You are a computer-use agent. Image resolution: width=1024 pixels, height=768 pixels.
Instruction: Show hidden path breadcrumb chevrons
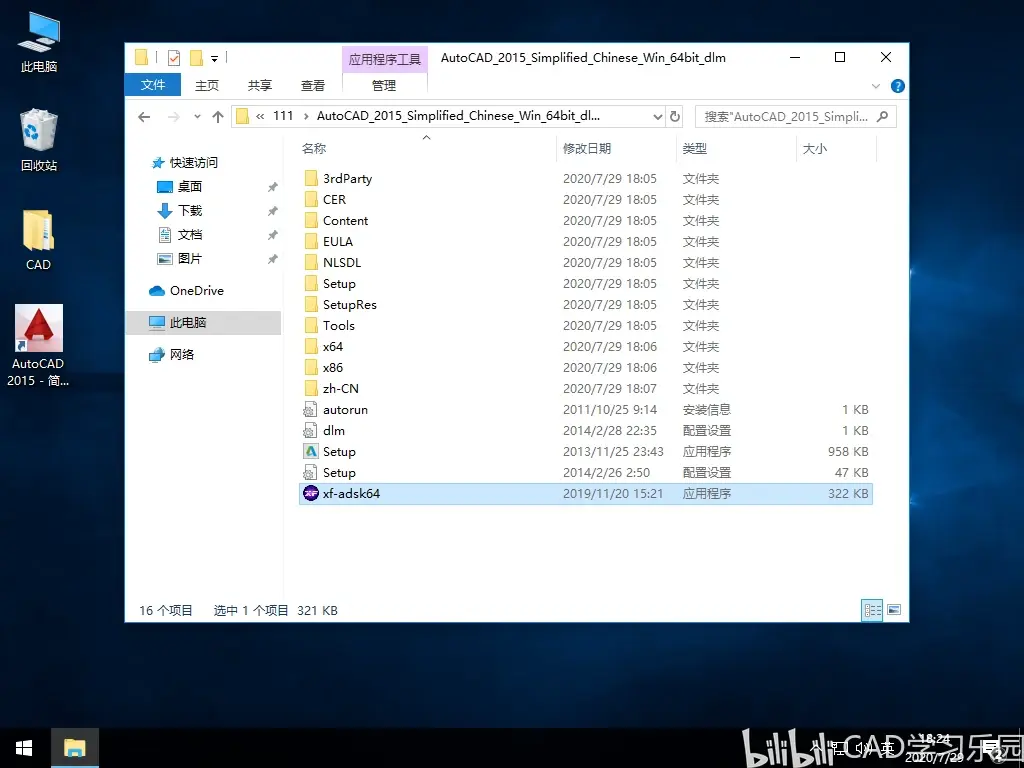(260, 116)
